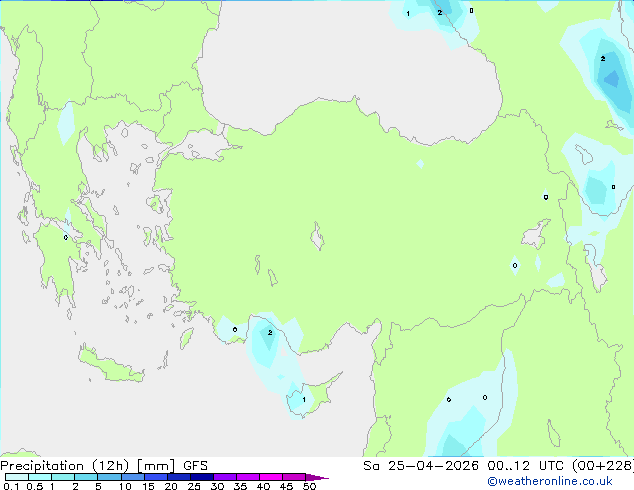Image resolution: width=634 pixels, height=490 pixels.
Task: Click the over-50 mm legend arrow tip
Action: tap(317, 477)
